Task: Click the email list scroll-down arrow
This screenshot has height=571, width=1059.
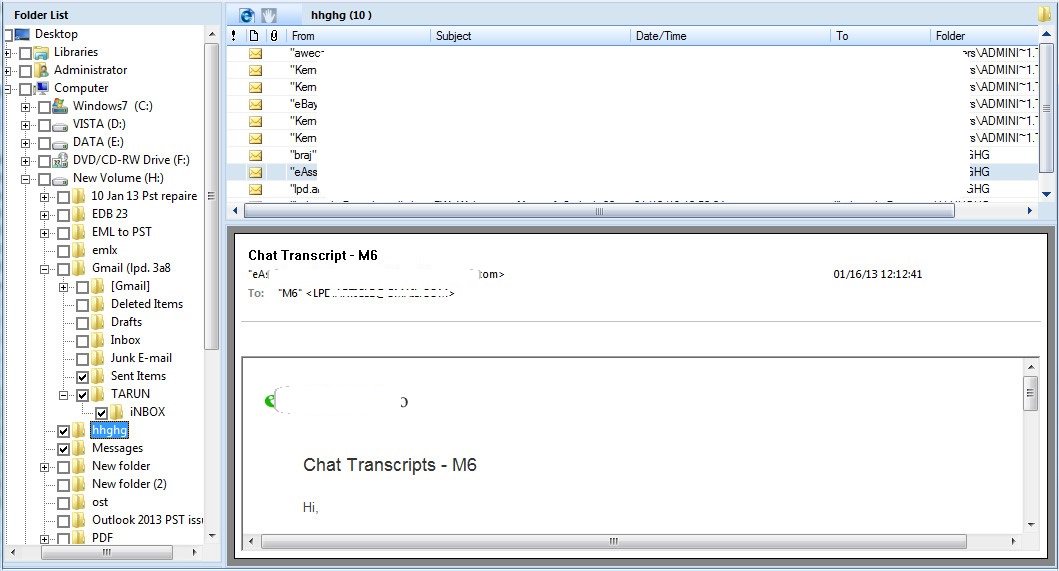Action: coord(1046,195)
